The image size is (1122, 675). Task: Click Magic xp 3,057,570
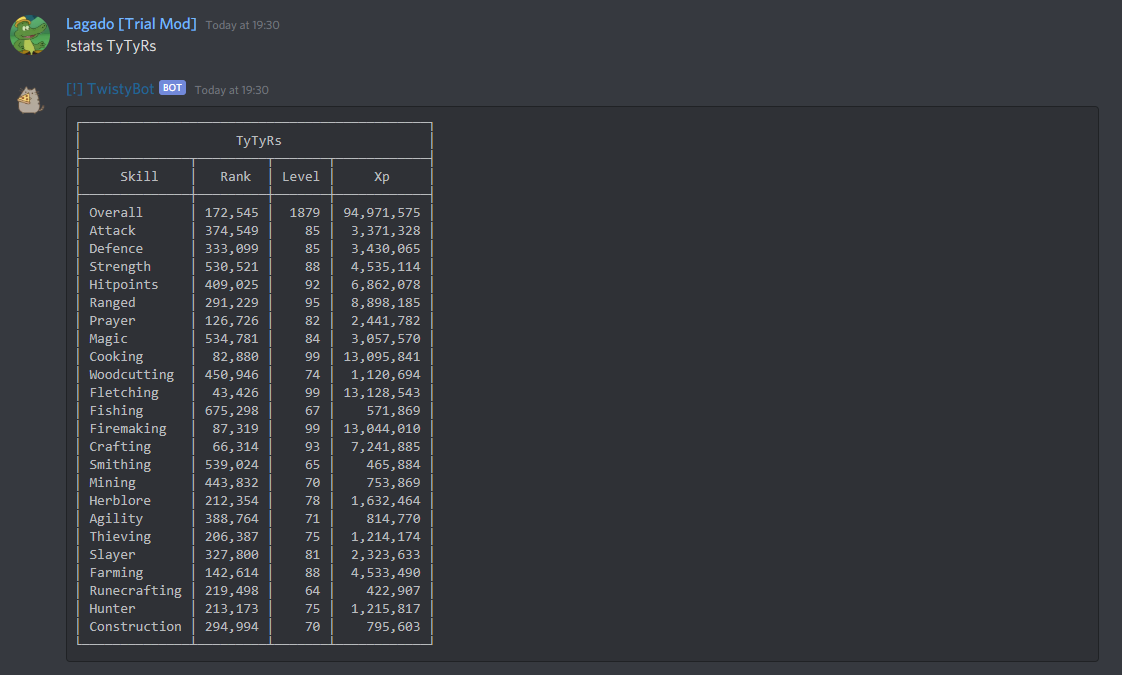point(386,339)
